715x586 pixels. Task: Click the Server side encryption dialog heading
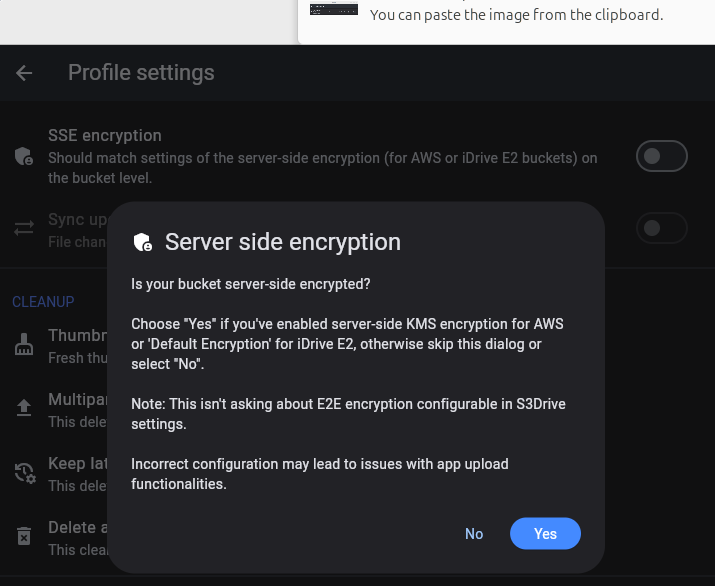pos(283,242)
